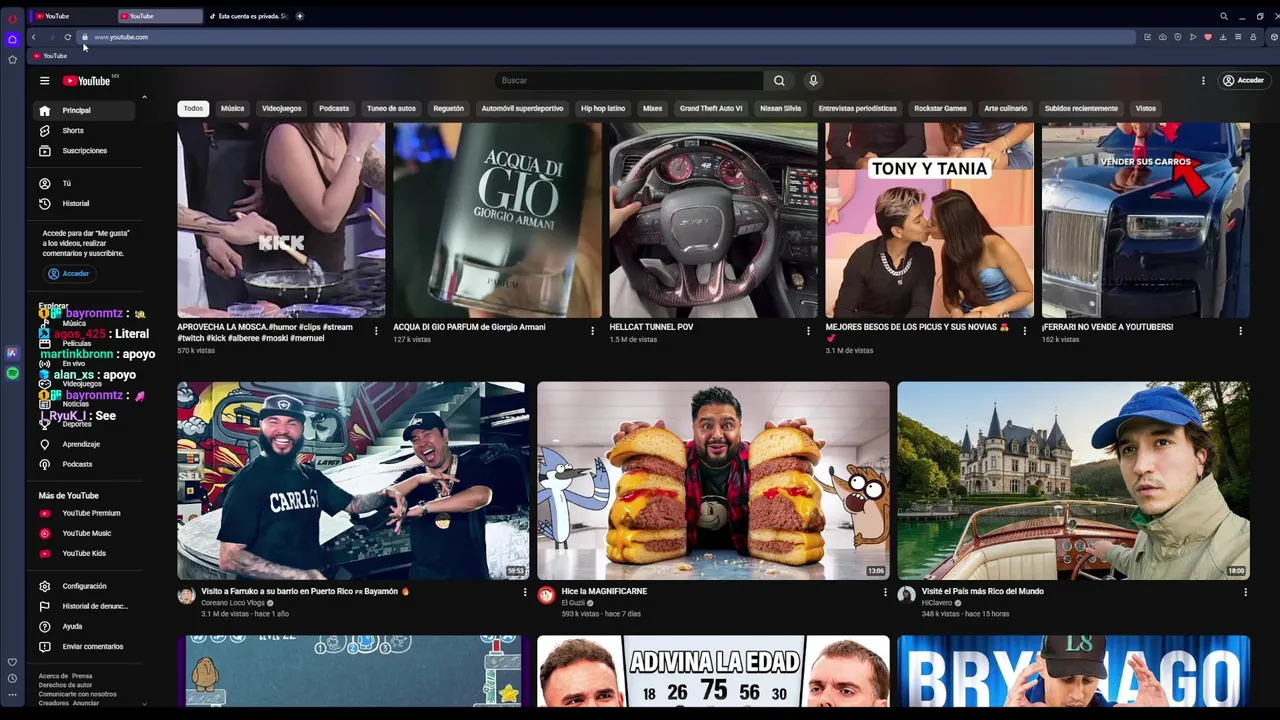Open the Visito a Farruko video thumbnail
1280x720 pixels.
[353, 480]
